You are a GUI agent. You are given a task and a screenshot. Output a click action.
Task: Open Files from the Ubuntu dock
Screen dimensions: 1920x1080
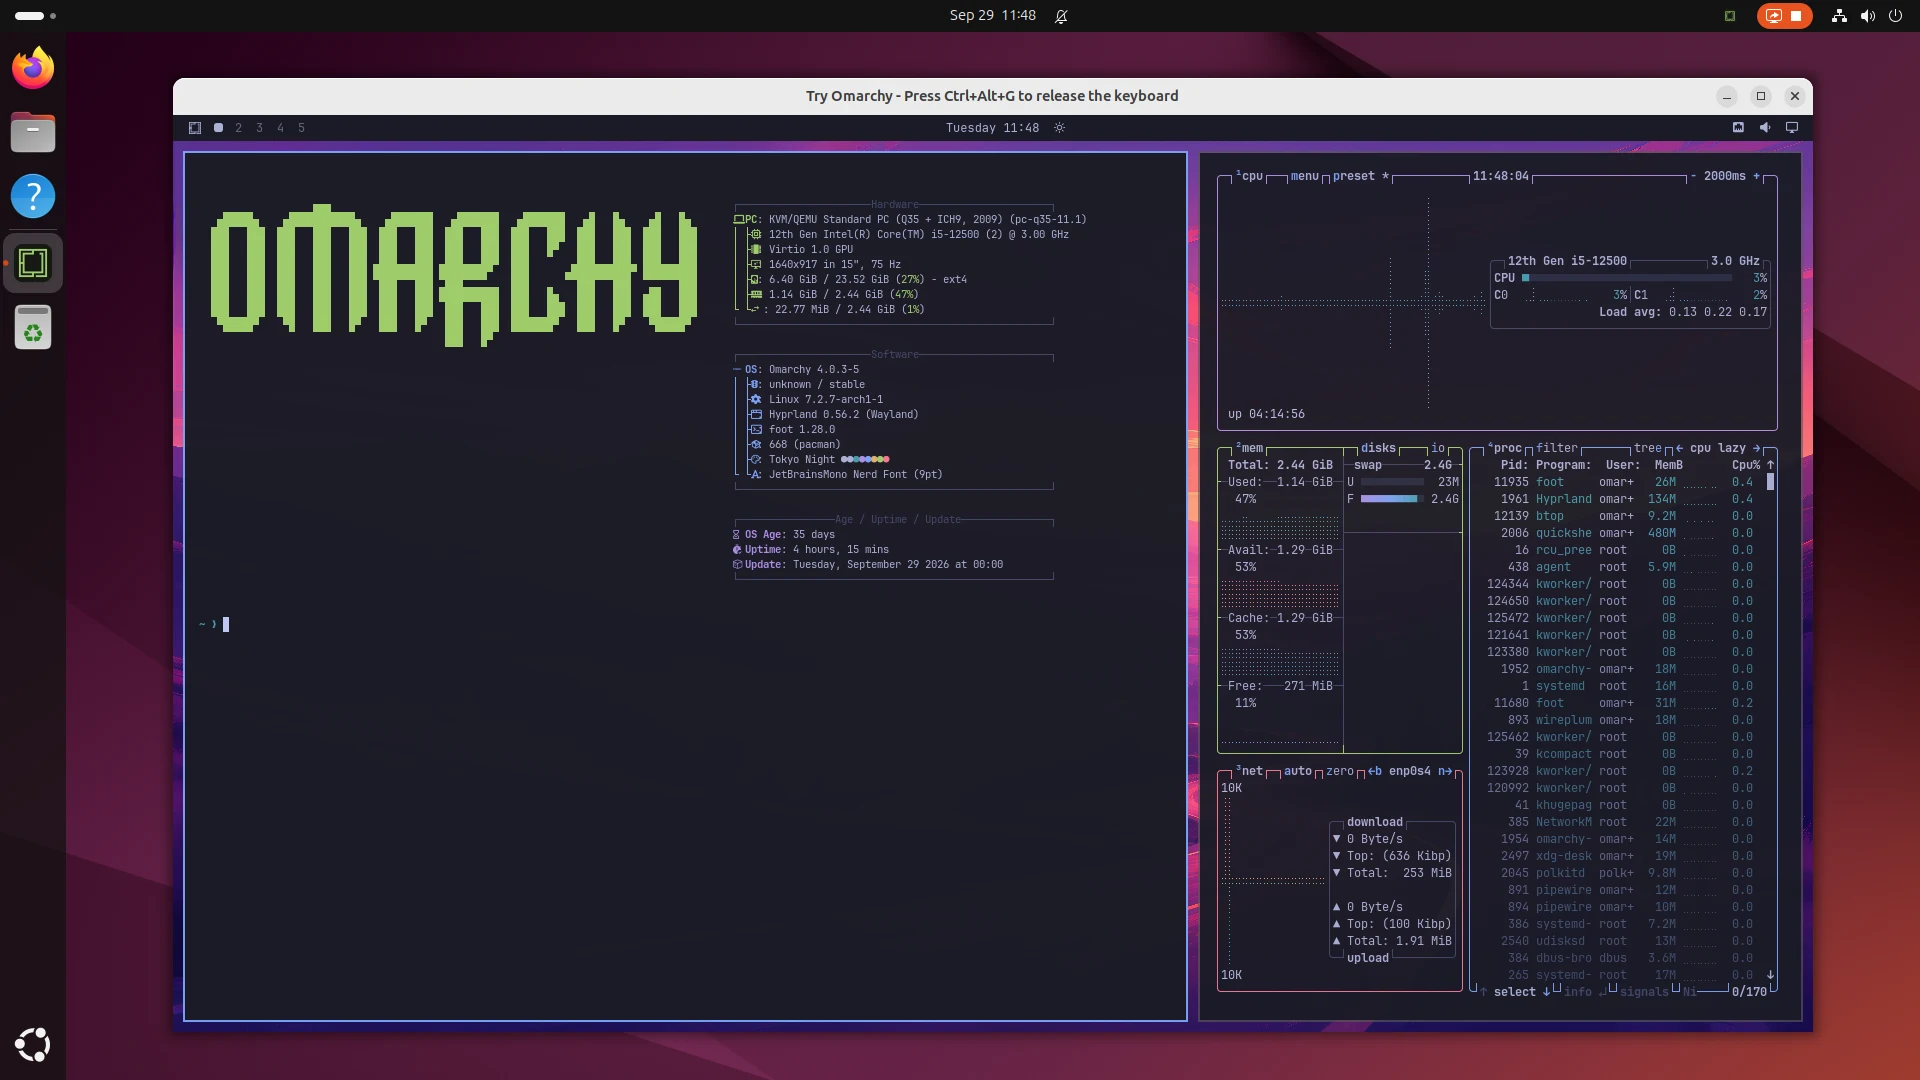(x=33, y=132)
